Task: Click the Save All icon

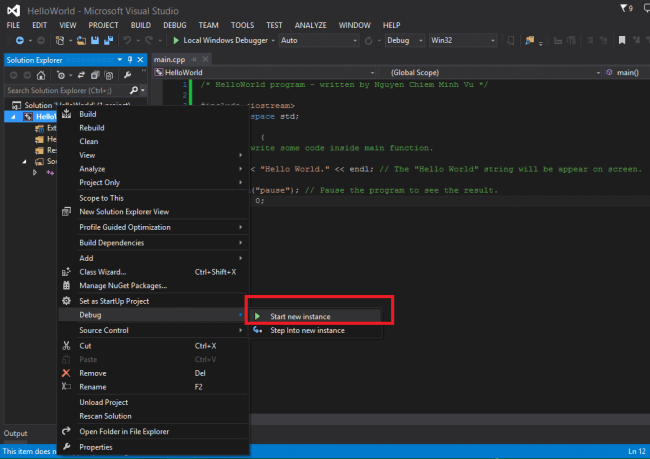Action: [x=109, y=40]
